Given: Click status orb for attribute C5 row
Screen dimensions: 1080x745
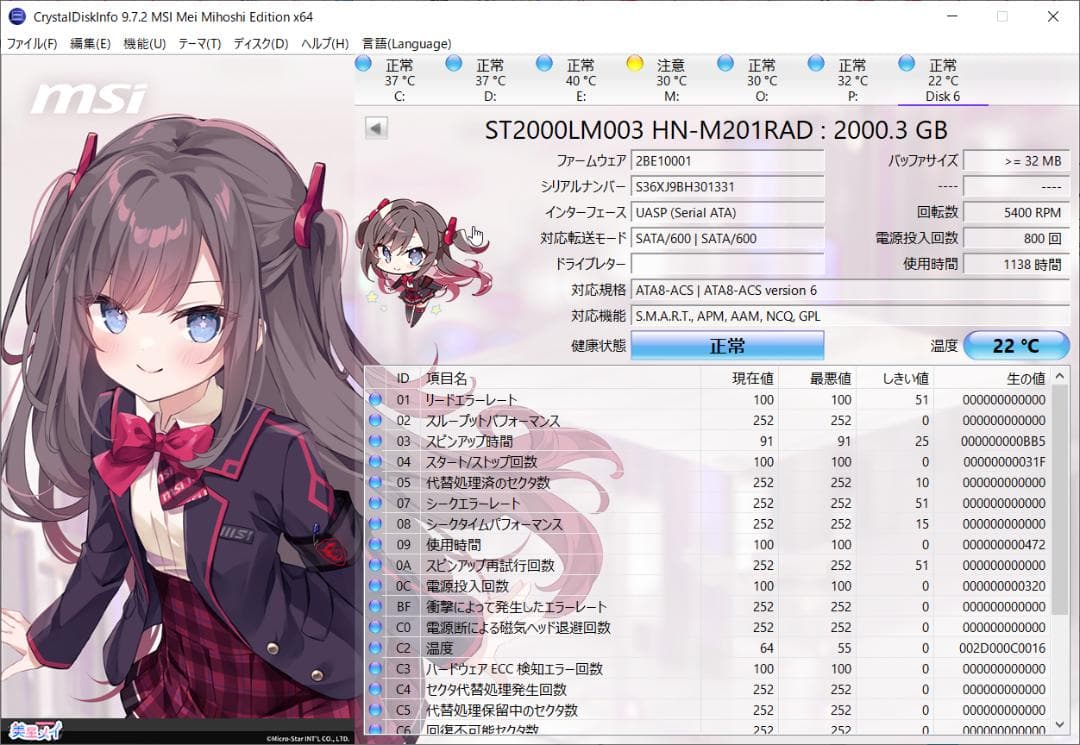Looking at the screenshot, I should 375,710.
